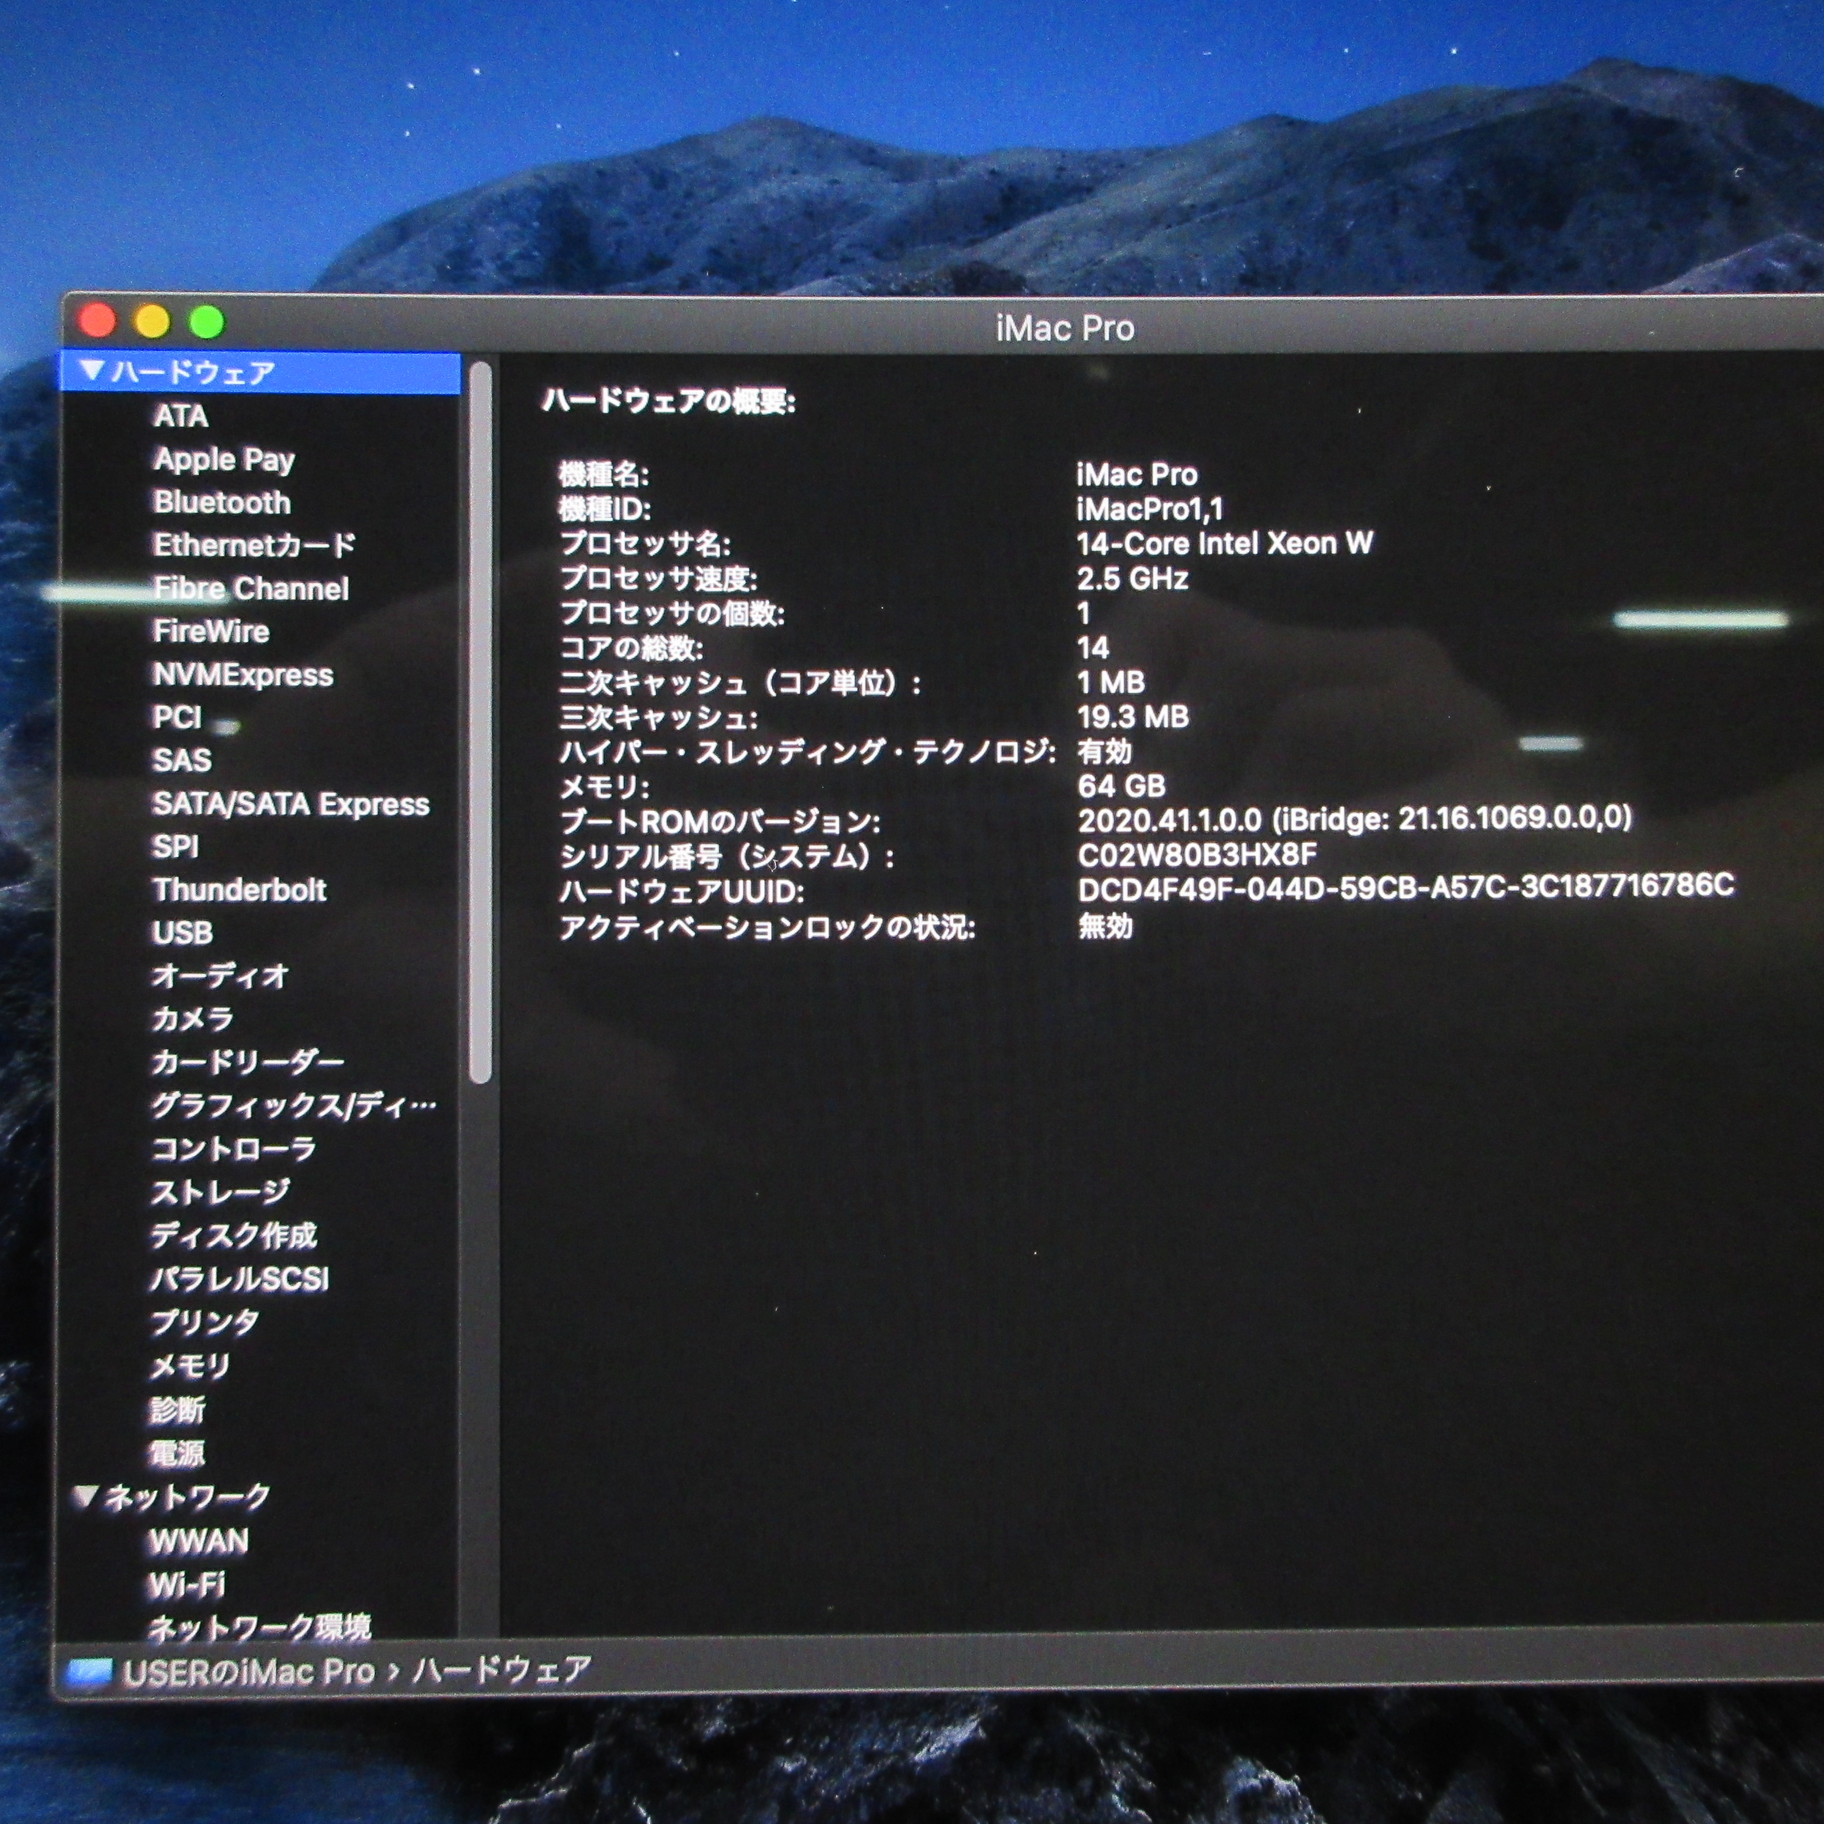Collapse the ネットワーク disclosure triangle
This screenshot has width=1824, height=1824.
87,1496
